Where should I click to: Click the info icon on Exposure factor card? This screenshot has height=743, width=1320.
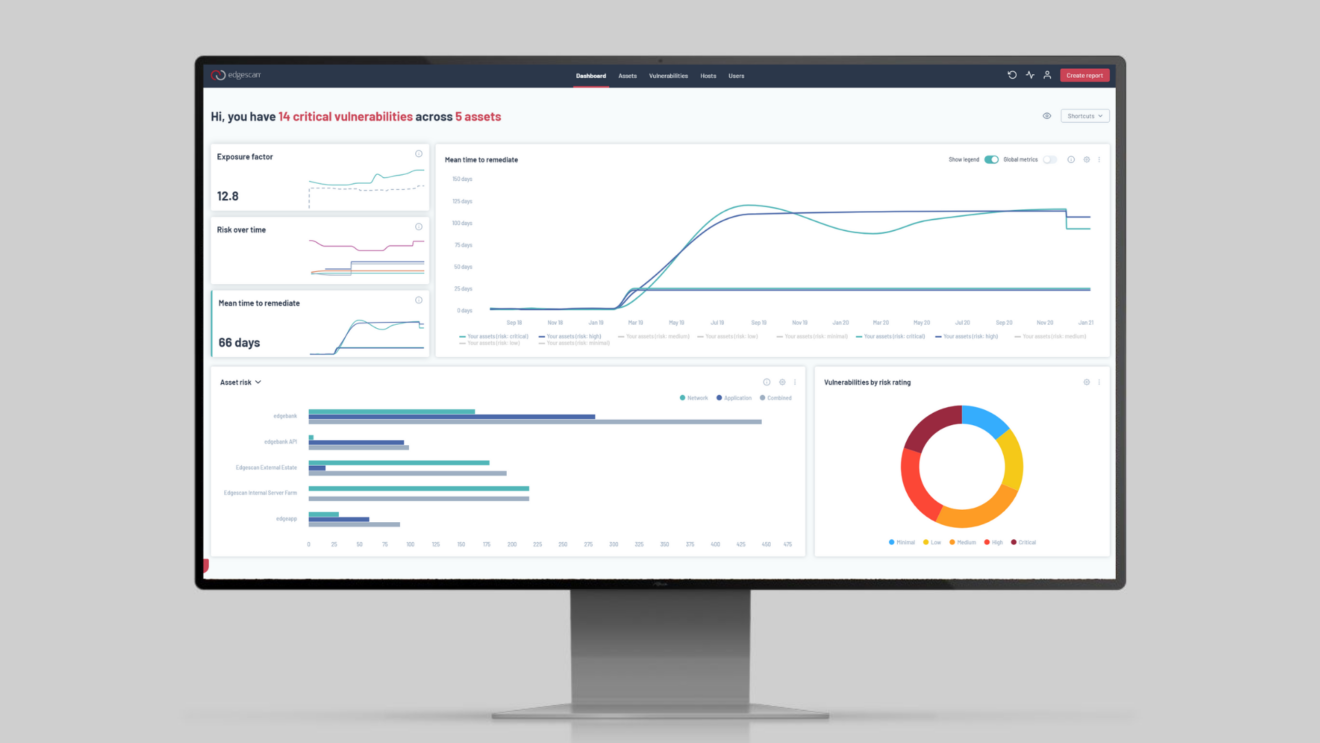[x=418, y=154]
